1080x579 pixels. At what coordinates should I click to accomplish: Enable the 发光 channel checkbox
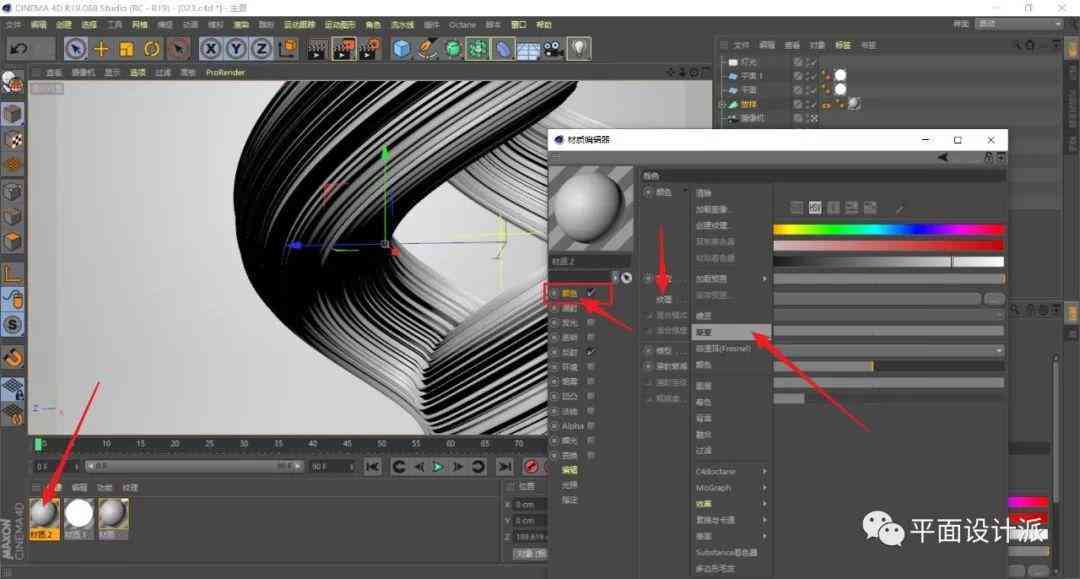[x=591, y=322]
